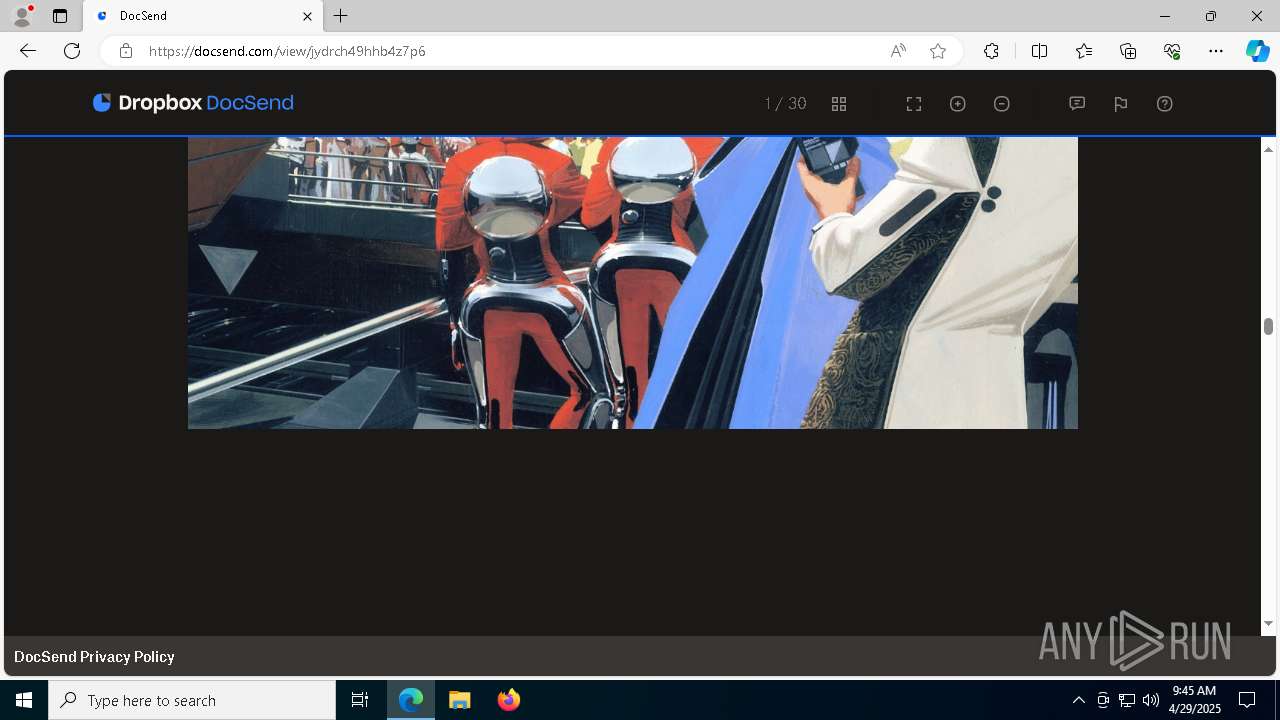Screen dimensions: 1280x720
Task: Activate Read aloud in address bar
Action: pos(898,51)
